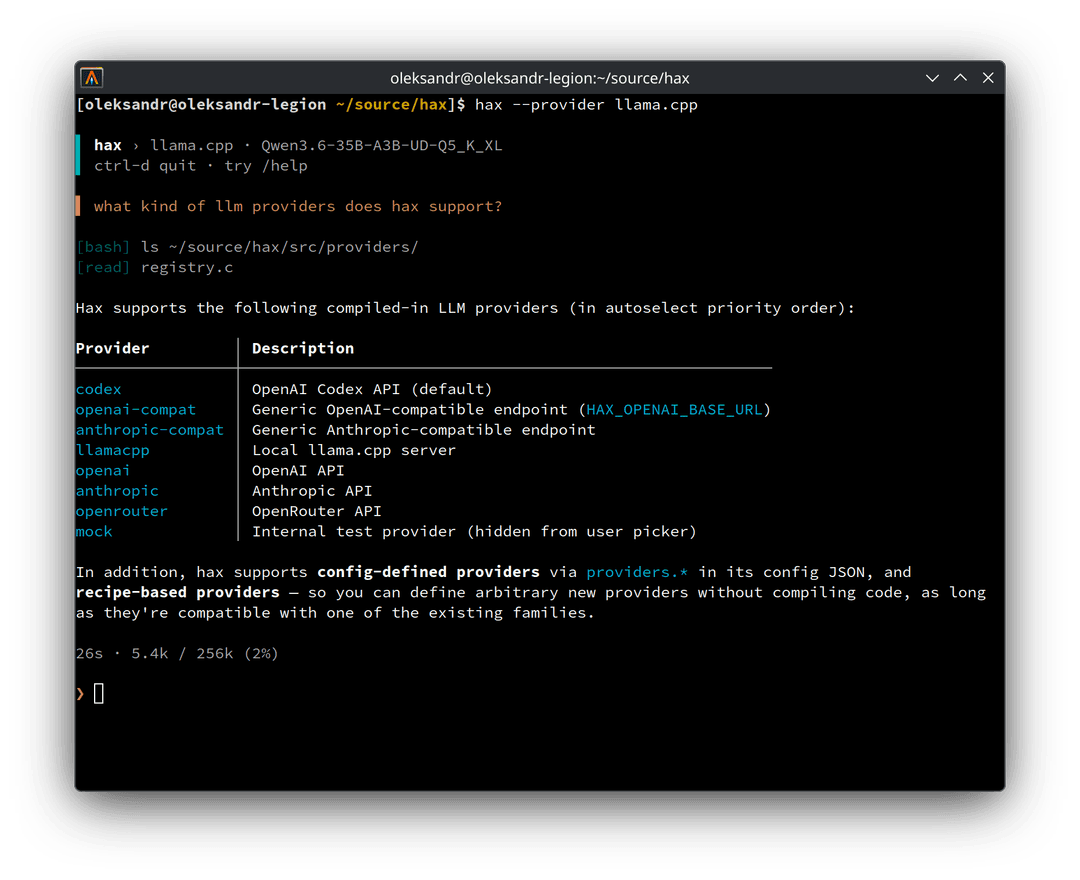This screenshot has width=1080, height=880.
Task: Click 'OpenRouter API' description cell
Action: click(316, 512)
